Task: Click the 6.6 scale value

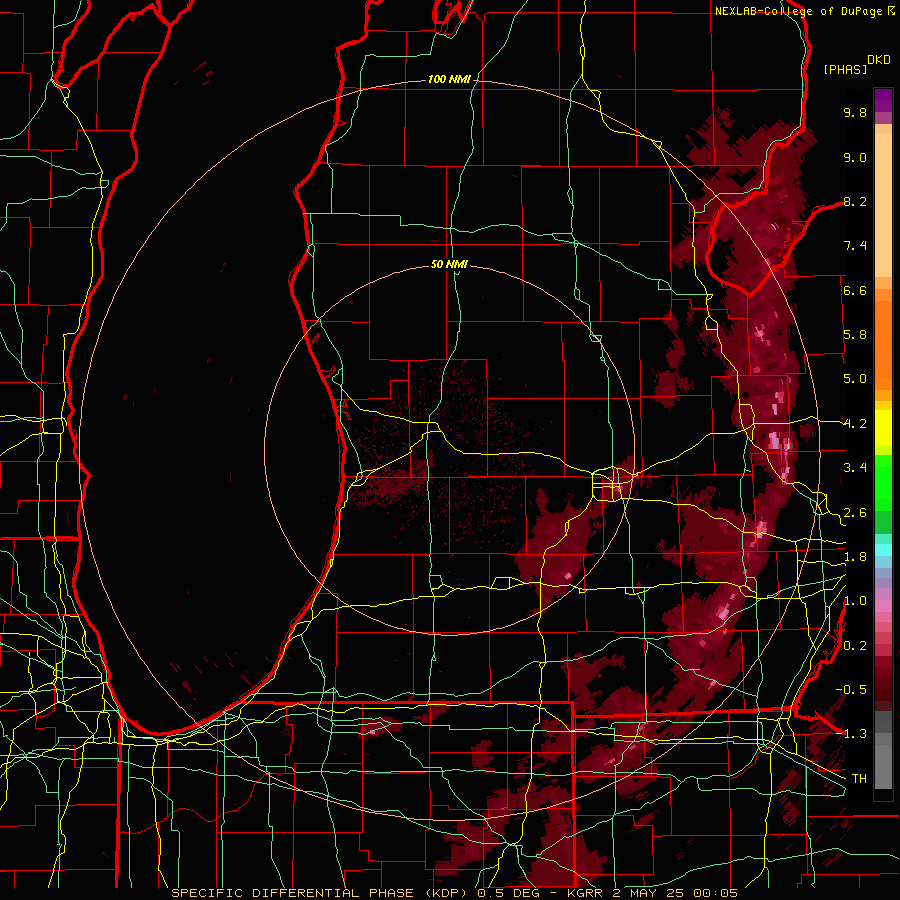Action: [x=855, y=290]
